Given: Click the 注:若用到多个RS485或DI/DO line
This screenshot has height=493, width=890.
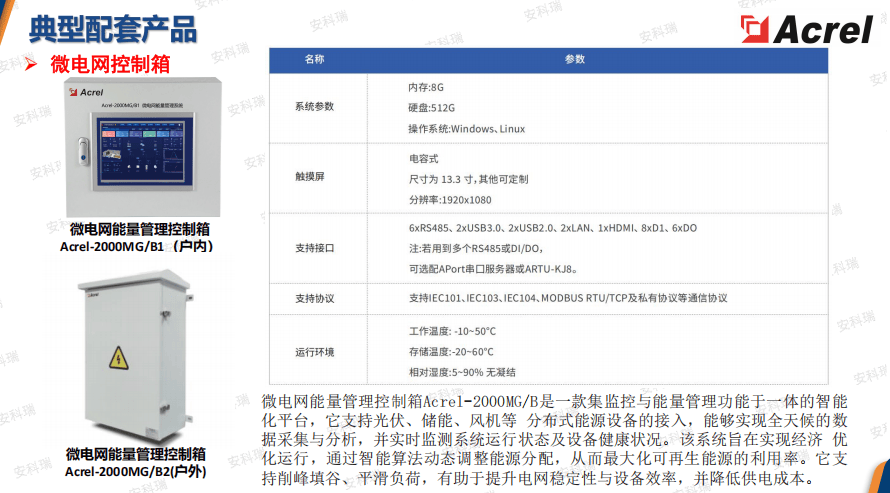Looking at the screenshot, I should coord(476,248).
